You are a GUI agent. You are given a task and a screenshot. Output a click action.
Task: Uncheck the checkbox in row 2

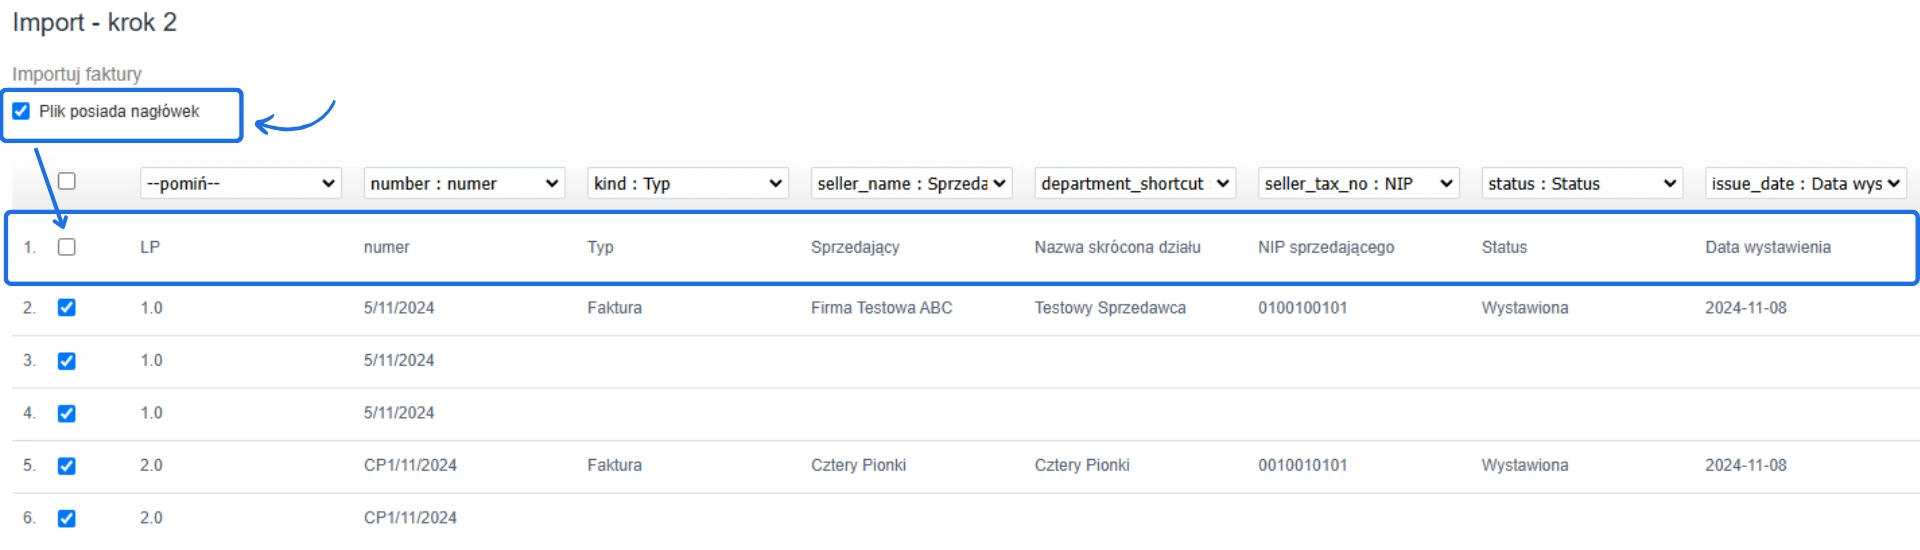(67, 308)
